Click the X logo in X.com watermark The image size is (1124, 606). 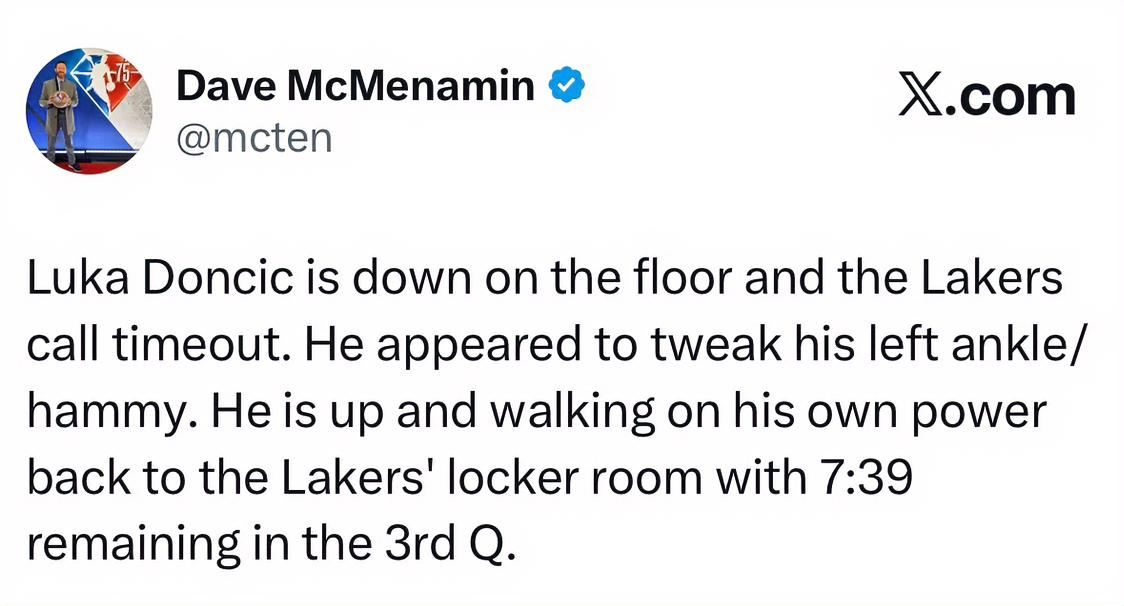click(x=921, y=97)
